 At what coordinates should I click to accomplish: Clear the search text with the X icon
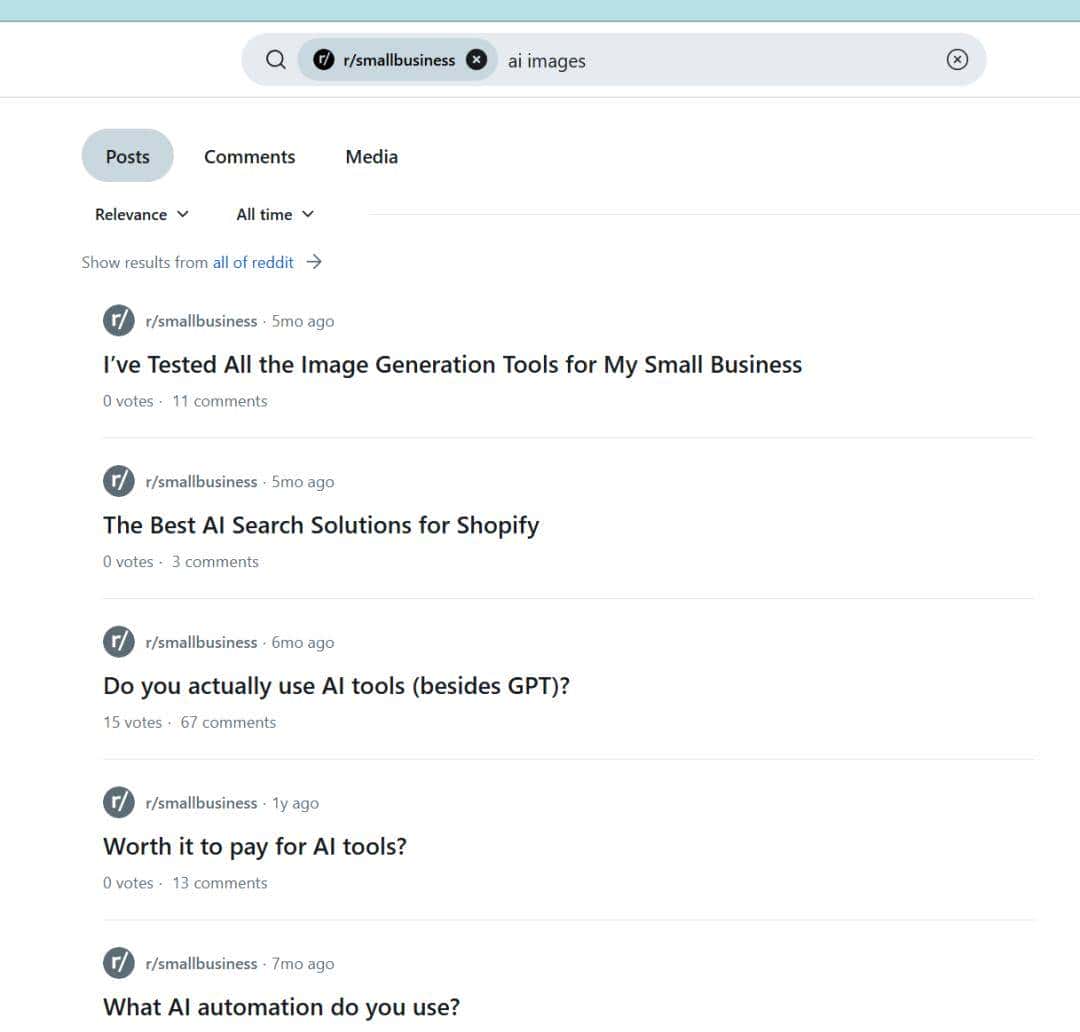click(x=957, y=60)
